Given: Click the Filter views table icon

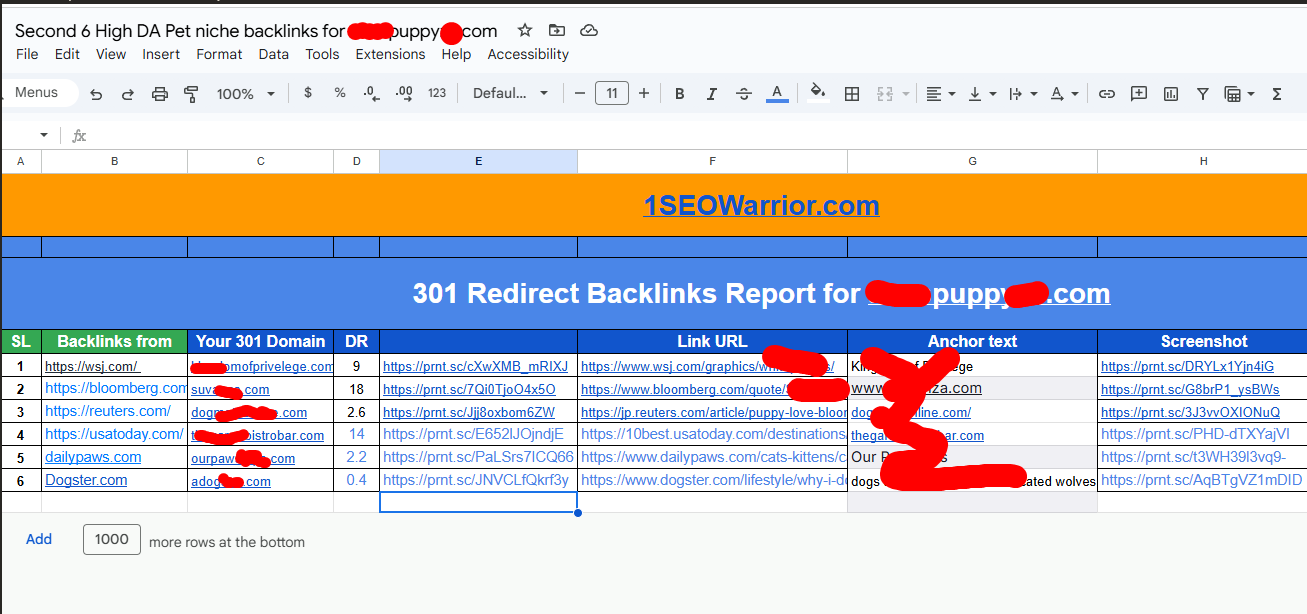Looking at the screenshot, I should pyautogui.click(x=1233, y=94).
